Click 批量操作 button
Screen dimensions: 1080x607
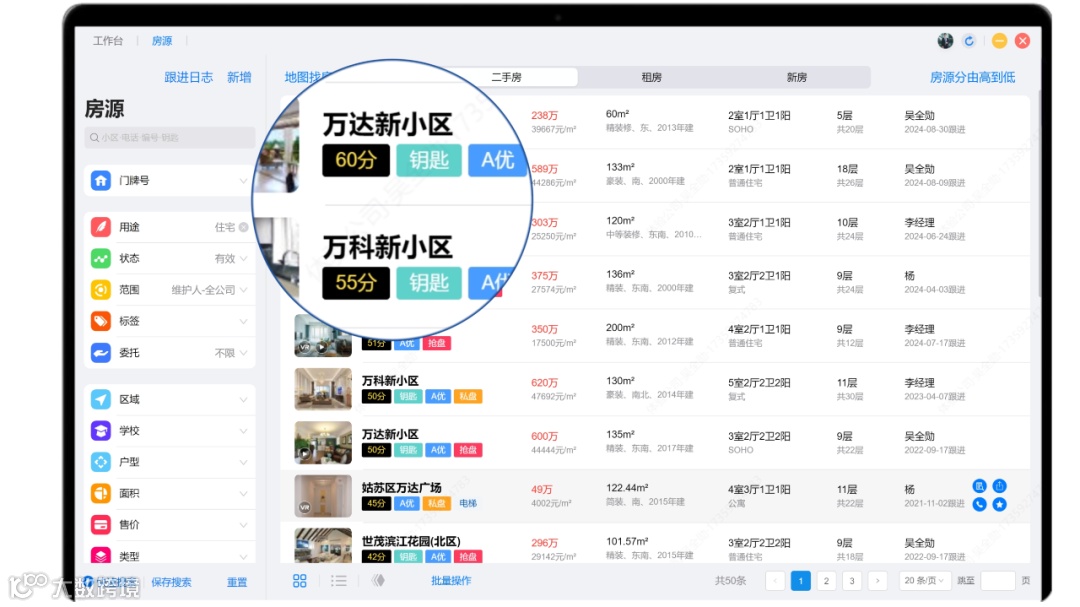(451, 581)
